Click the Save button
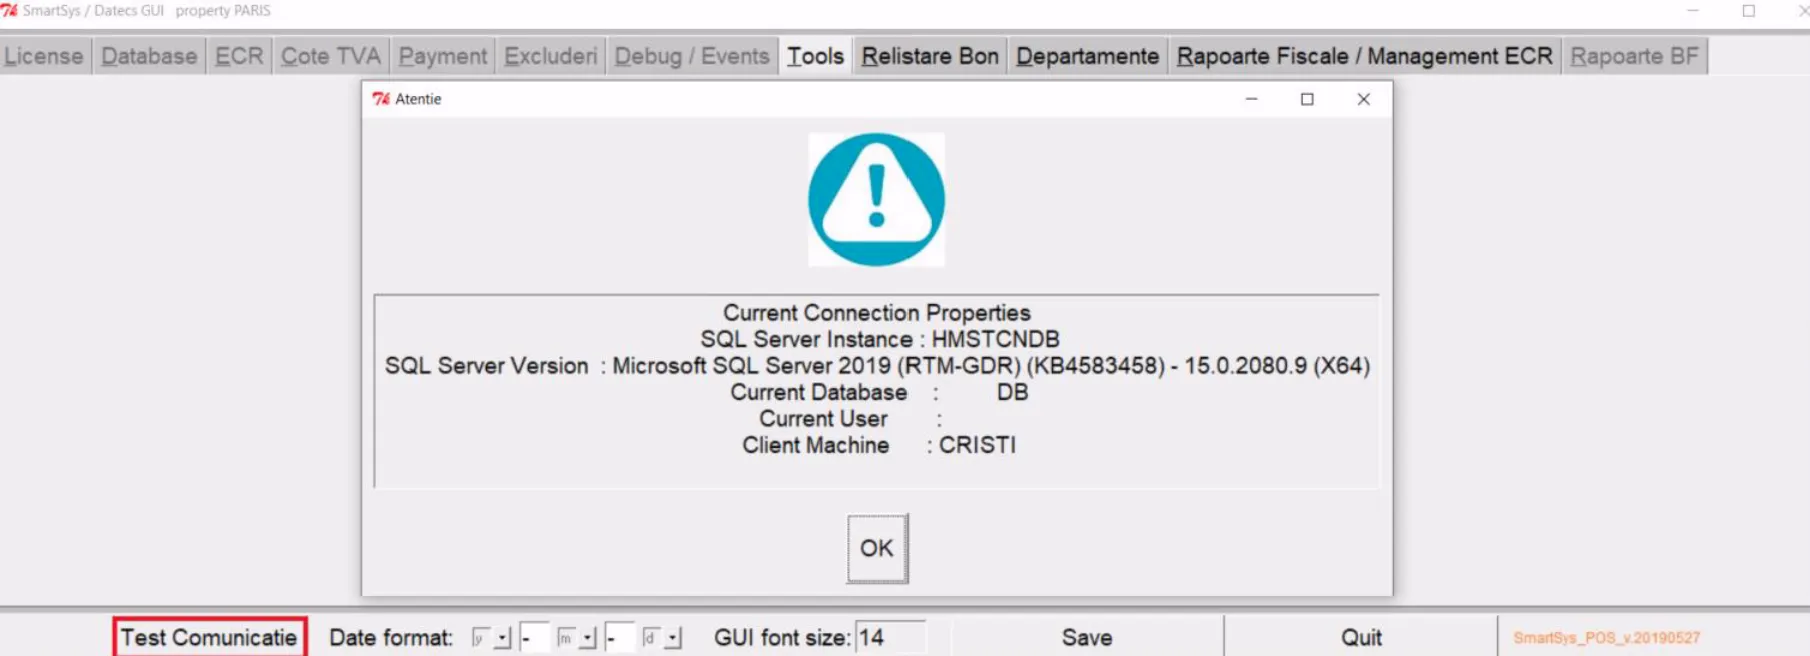 (1087, 637)
